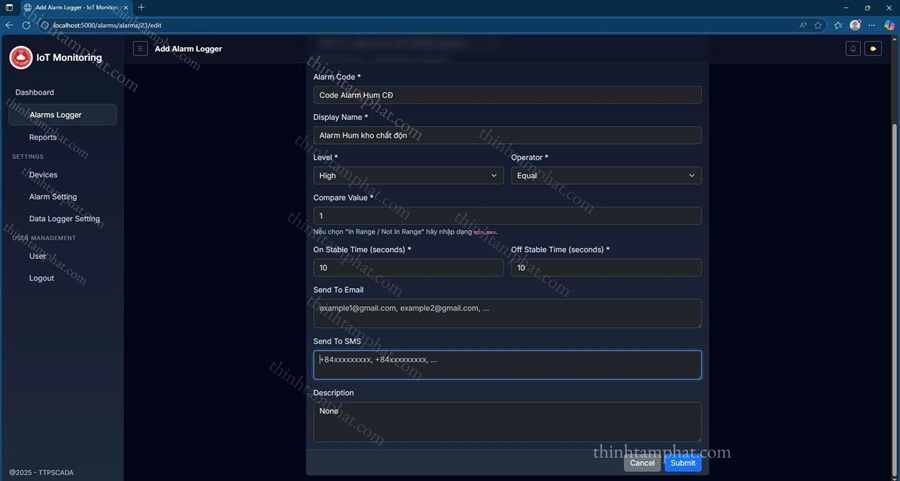Image resolution: width=900 pixels, height=481 pixels.
Task: Open browser profile avatar icon
Action: coord(855,25)
